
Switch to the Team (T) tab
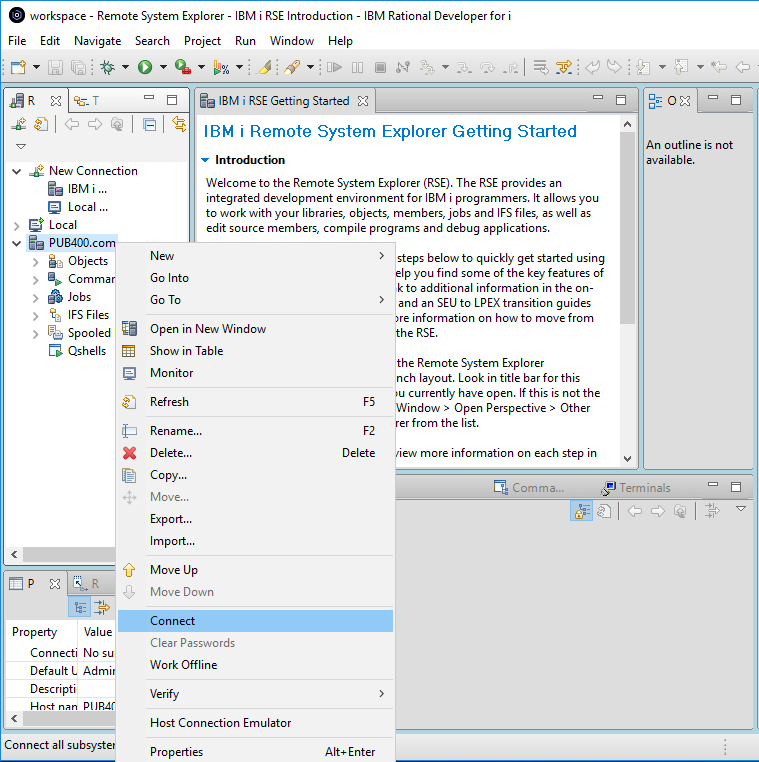(x=86, y=101)
